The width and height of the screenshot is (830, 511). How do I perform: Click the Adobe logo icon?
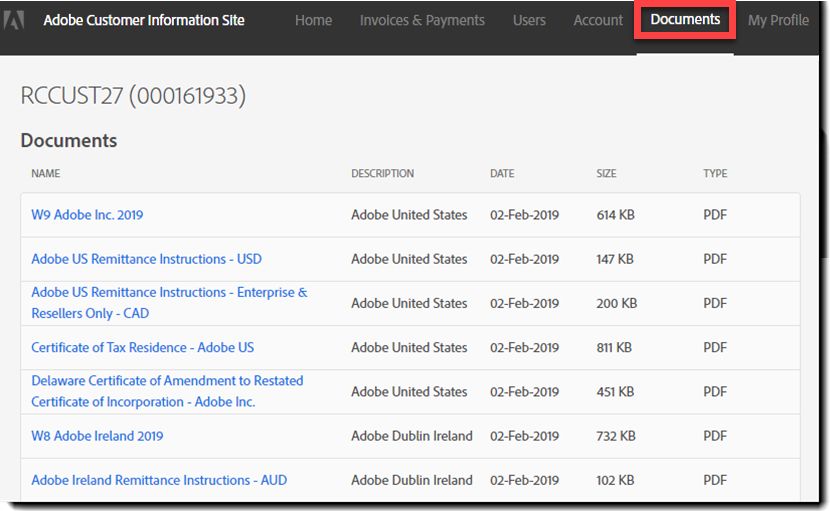(x=13, y=20)
